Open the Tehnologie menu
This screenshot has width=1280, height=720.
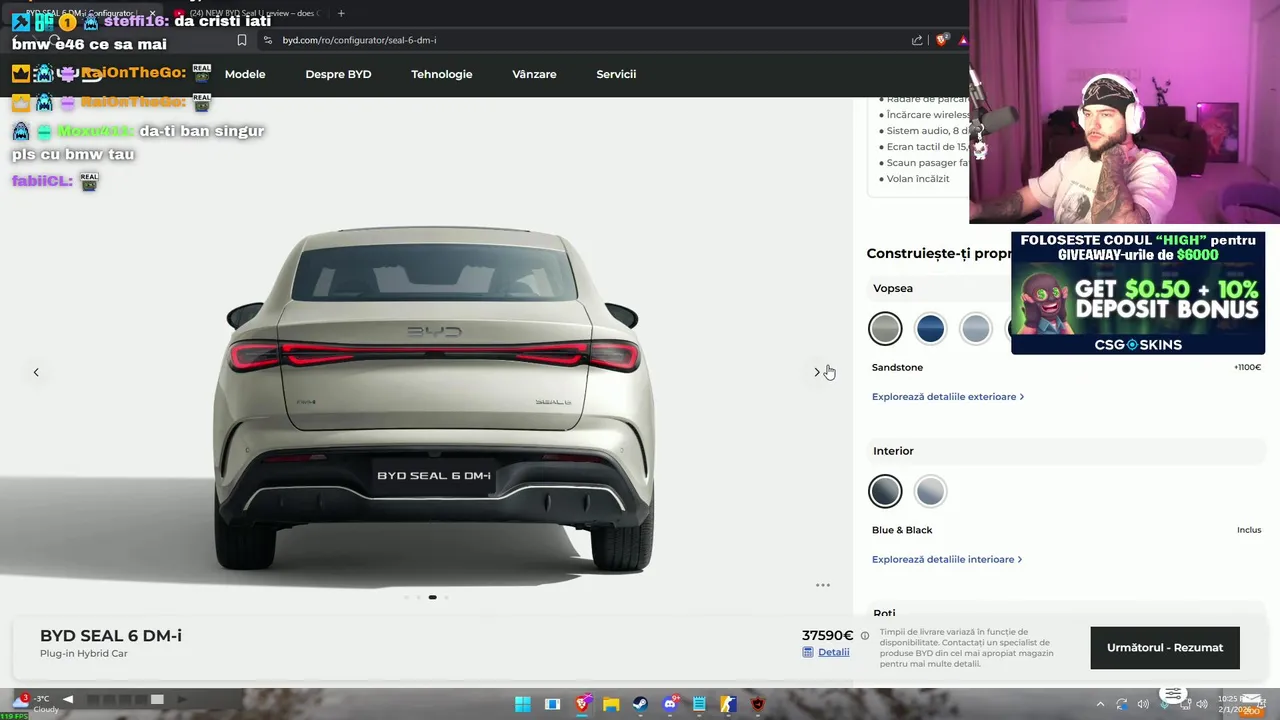442,74
